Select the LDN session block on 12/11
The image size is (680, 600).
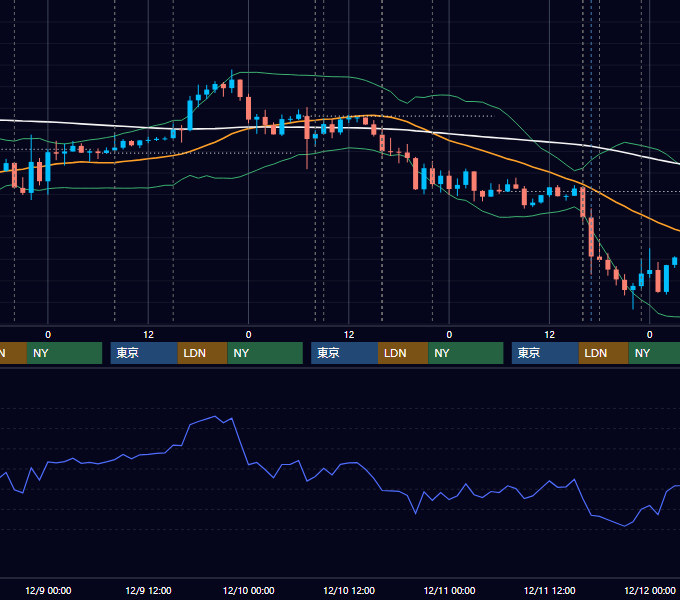click(604, 353)
